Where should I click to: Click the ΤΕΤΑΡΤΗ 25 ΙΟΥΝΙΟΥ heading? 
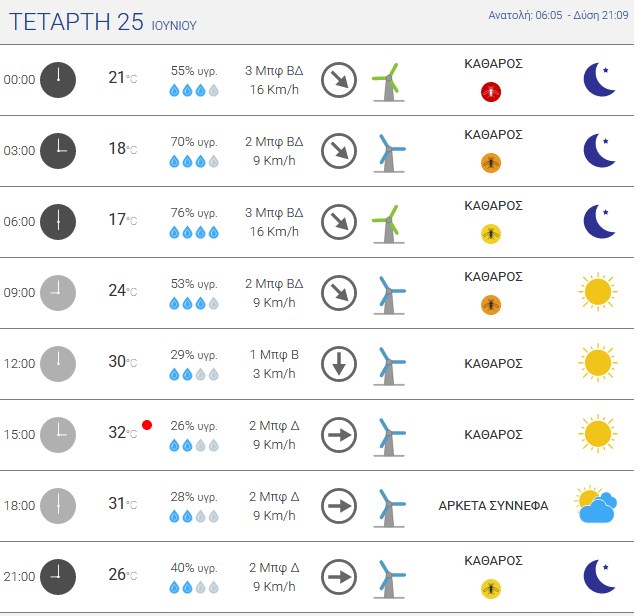tap(103, 22)
